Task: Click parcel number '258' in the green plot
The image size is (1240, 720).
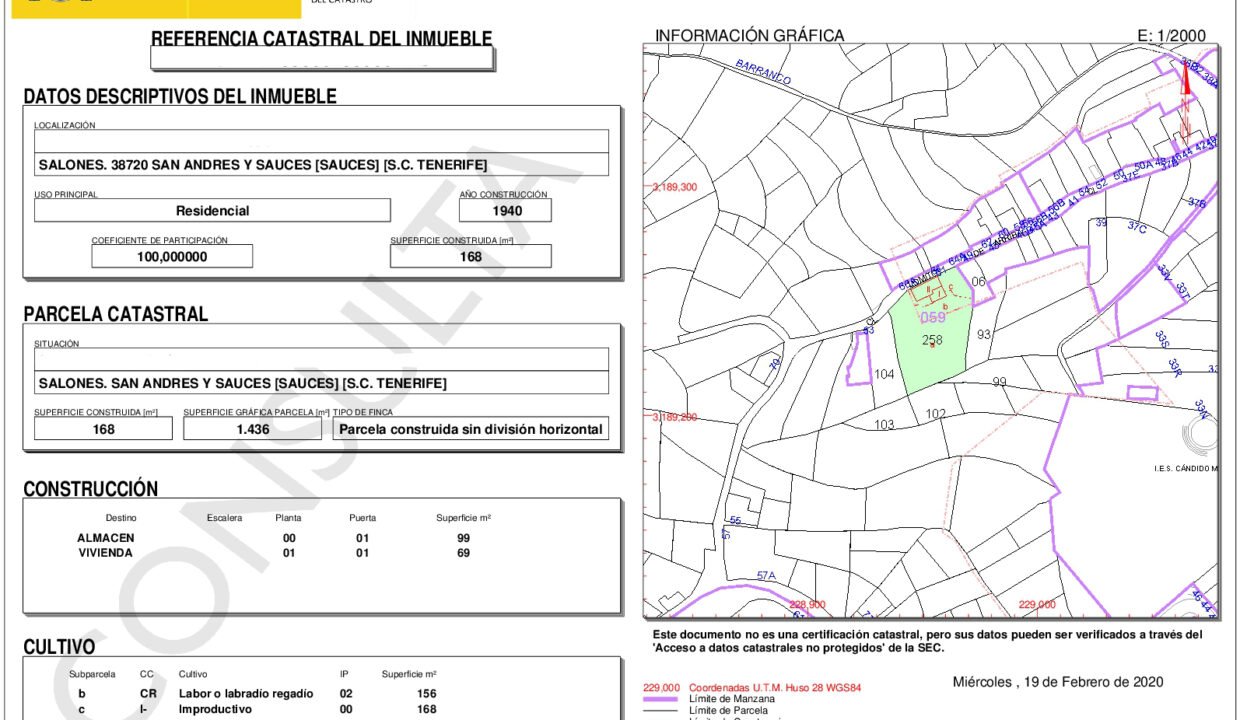Action: click(x=932, y=340)
